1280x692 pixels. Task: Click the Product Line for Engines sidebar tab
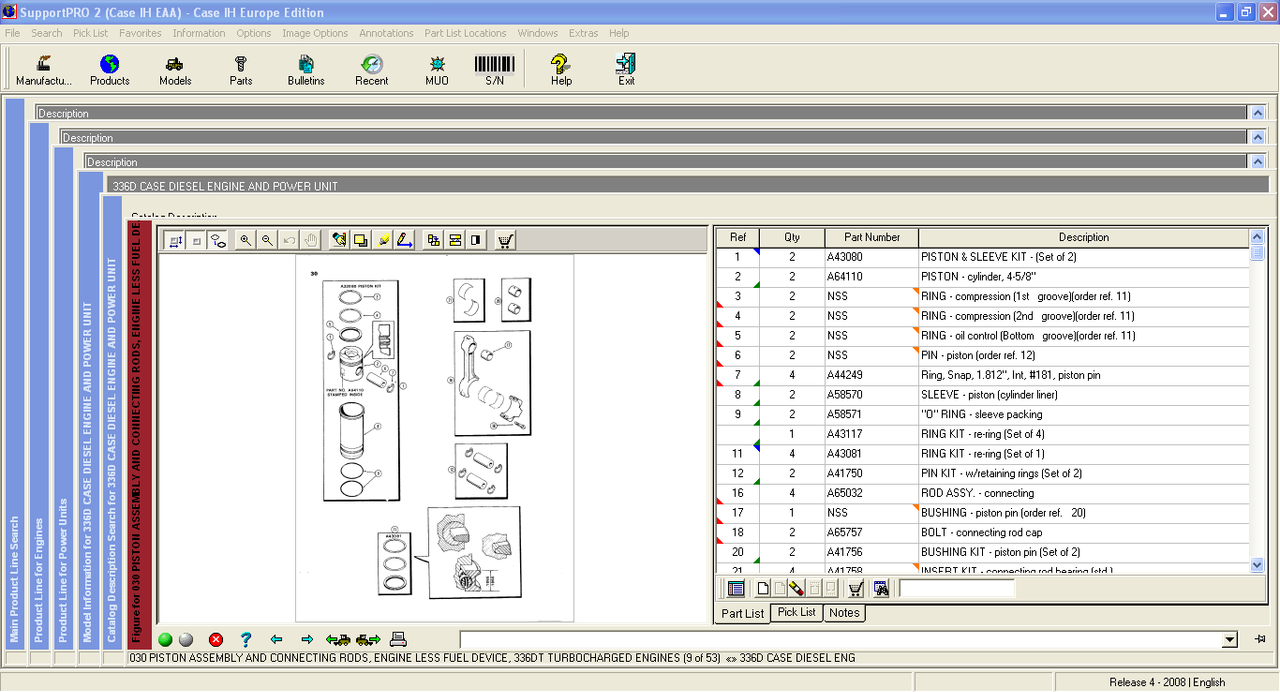coord(39,385)
